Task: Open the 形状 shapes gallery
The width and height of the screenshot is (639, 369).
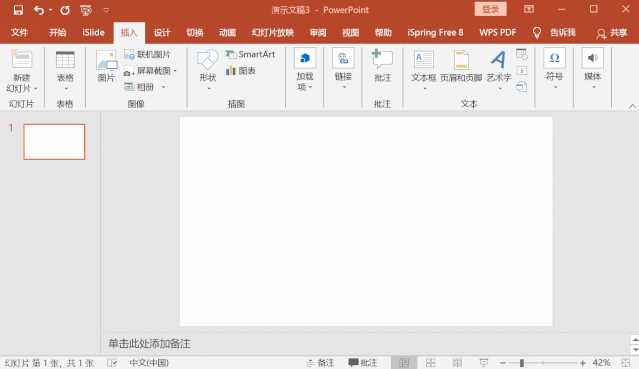Action: pos(208,70)
